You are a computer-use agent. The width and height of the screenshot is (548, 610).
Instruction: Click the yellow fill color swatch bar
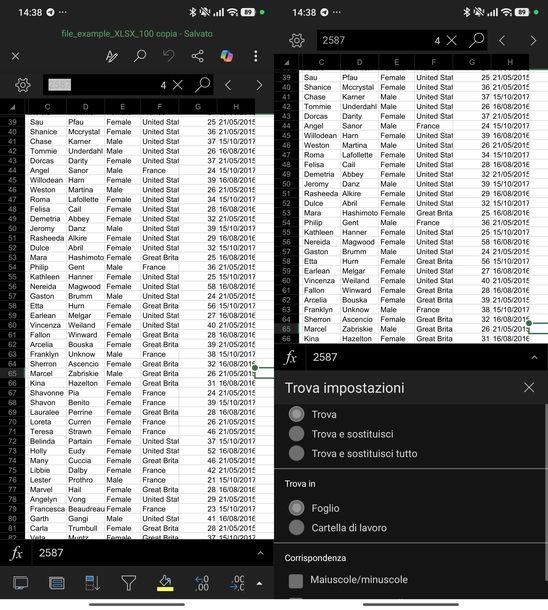[165, 589]
